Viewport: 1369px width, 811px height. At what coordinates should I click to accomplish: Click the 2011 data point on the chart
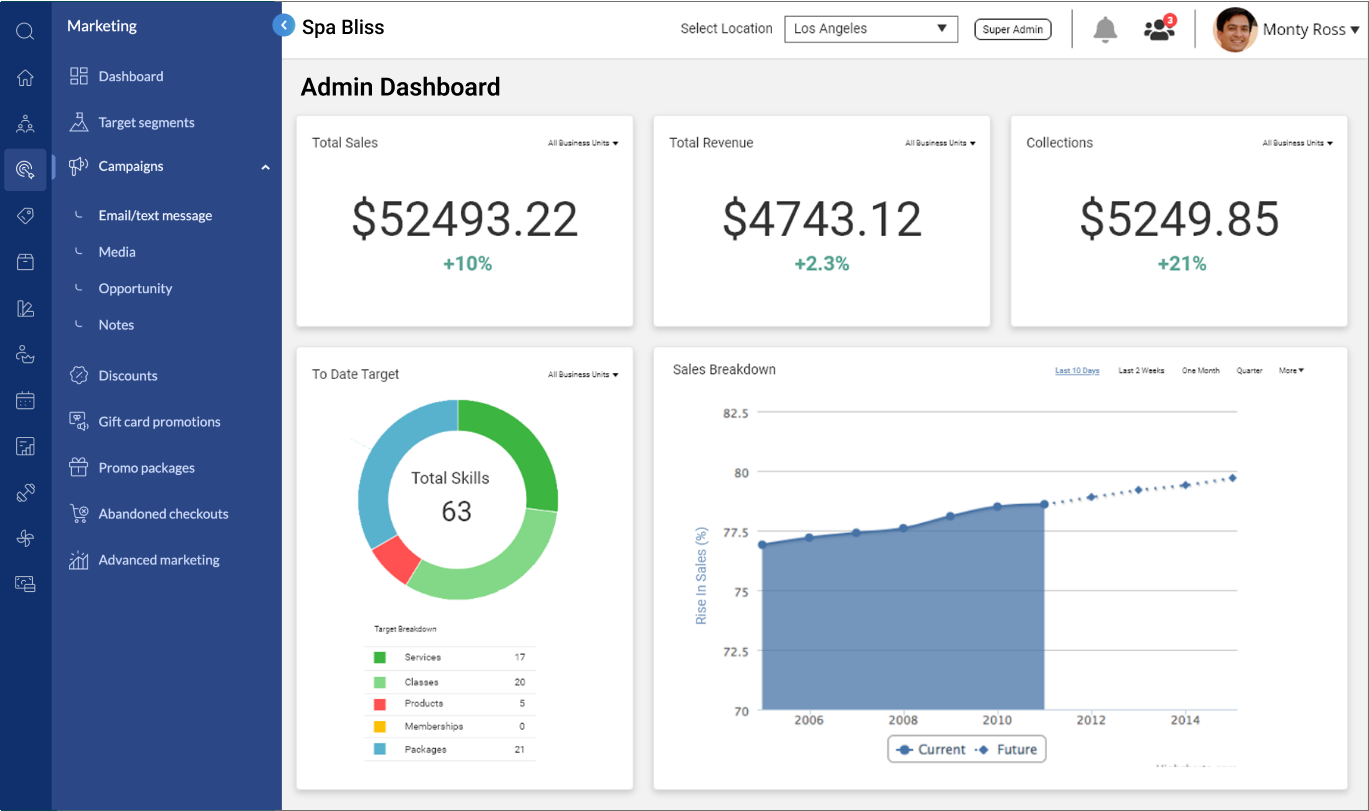(x=1044, y=504)
